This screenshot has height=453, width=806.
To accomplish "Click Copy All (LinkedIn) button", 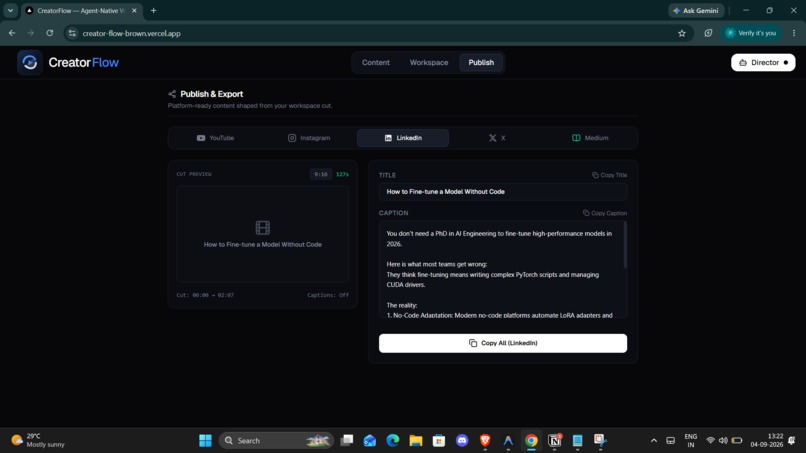I will pos(503,343).
